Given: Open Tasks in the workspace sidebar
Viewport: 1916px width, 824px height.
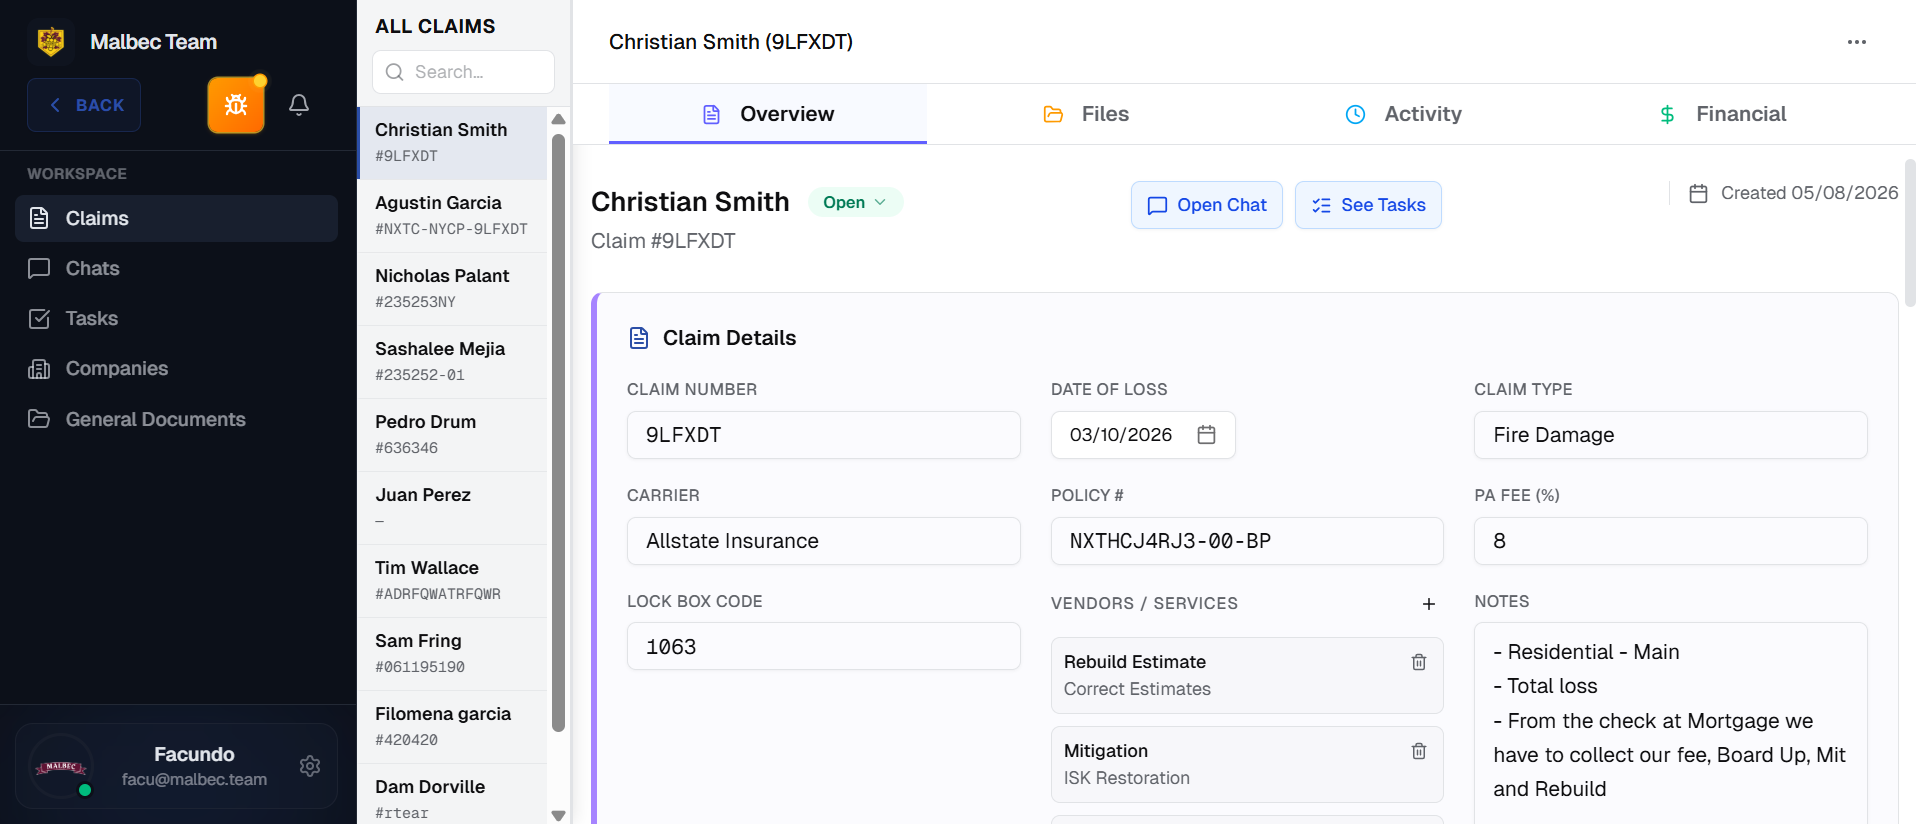Looking at the screenshot, I should (x=176, y=318).
